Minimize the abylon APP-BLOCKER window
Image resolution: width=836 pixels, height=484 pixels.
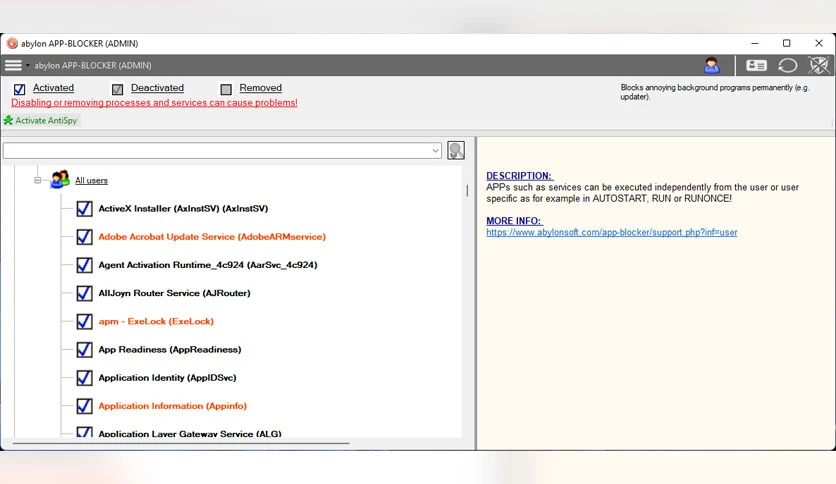point(754,43)
